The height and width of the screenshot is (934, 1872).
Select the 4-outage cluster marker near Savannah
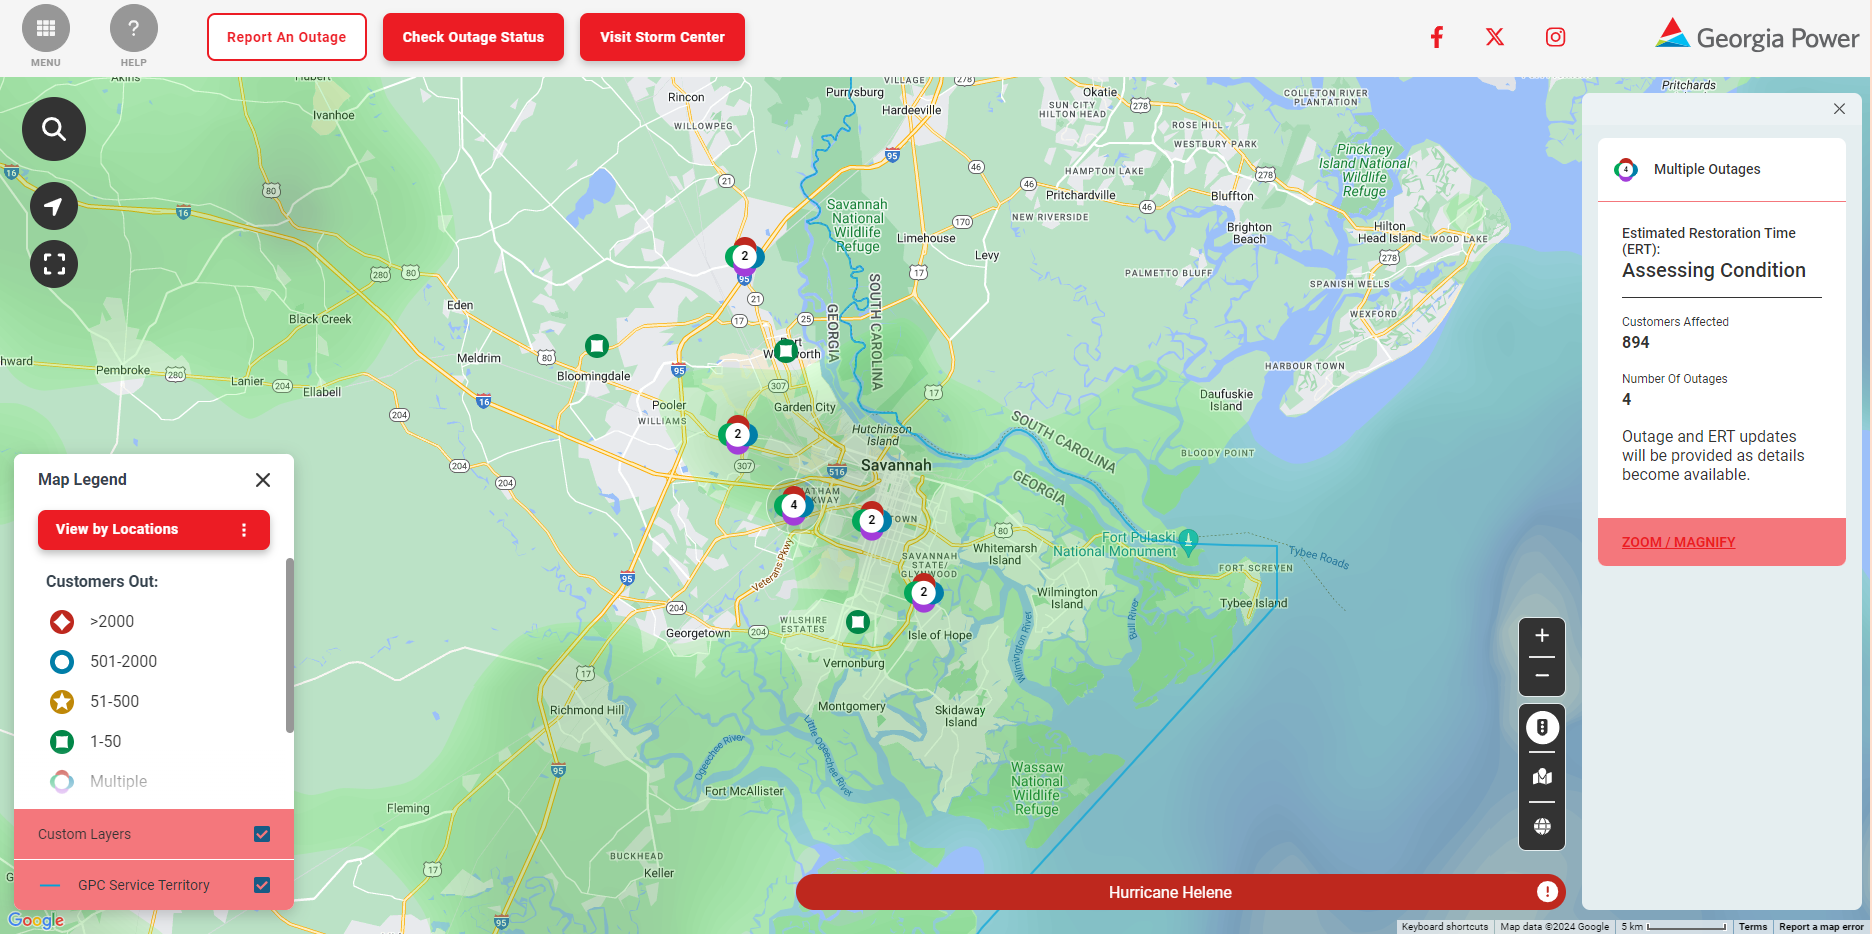tap(794, 505)
